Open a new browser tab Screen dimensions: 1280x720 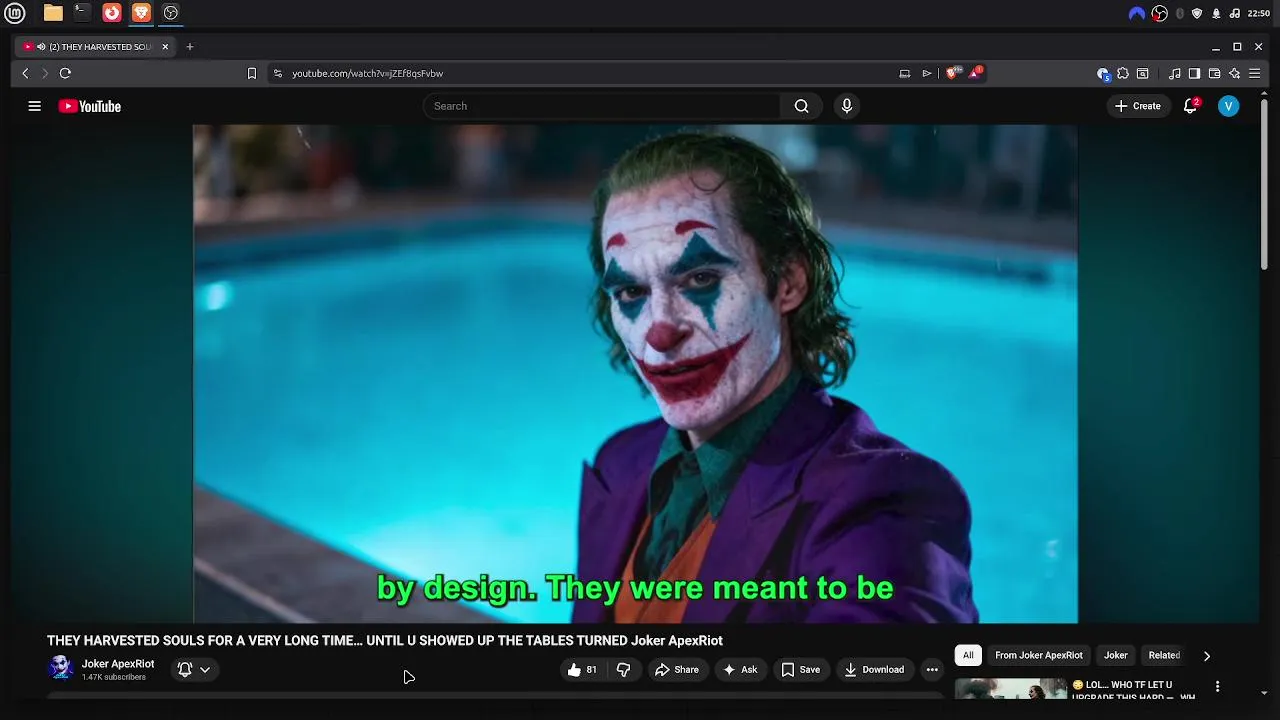click(x=190, y=47)
